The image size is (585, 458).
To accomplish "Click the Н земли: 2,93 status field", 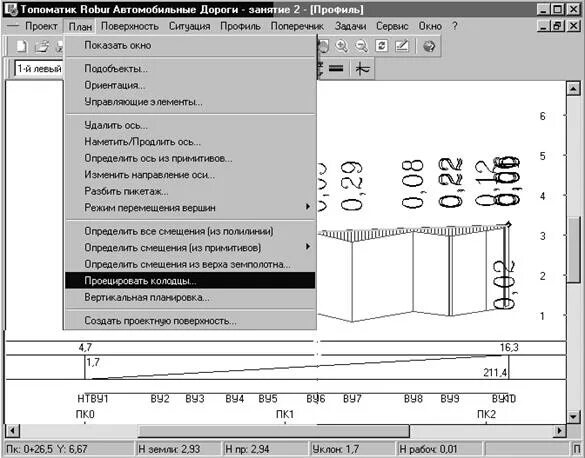I will [x=177, y=449].
